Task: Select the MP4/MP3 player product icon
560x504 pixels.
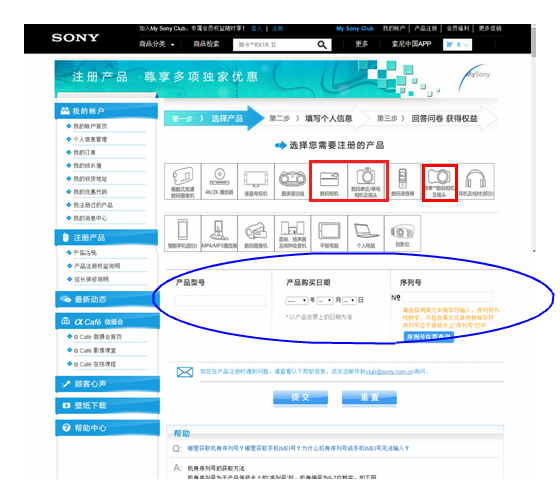Action: click(x=219, y=233)
